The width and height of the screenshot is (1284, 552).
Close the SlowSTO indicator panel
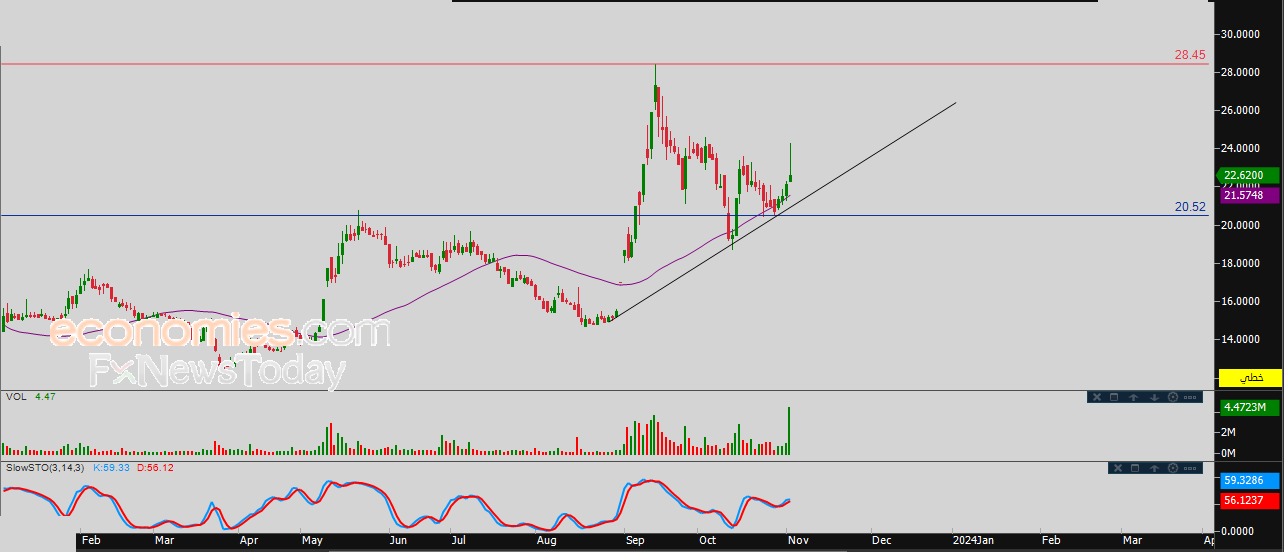[1118, 468]
